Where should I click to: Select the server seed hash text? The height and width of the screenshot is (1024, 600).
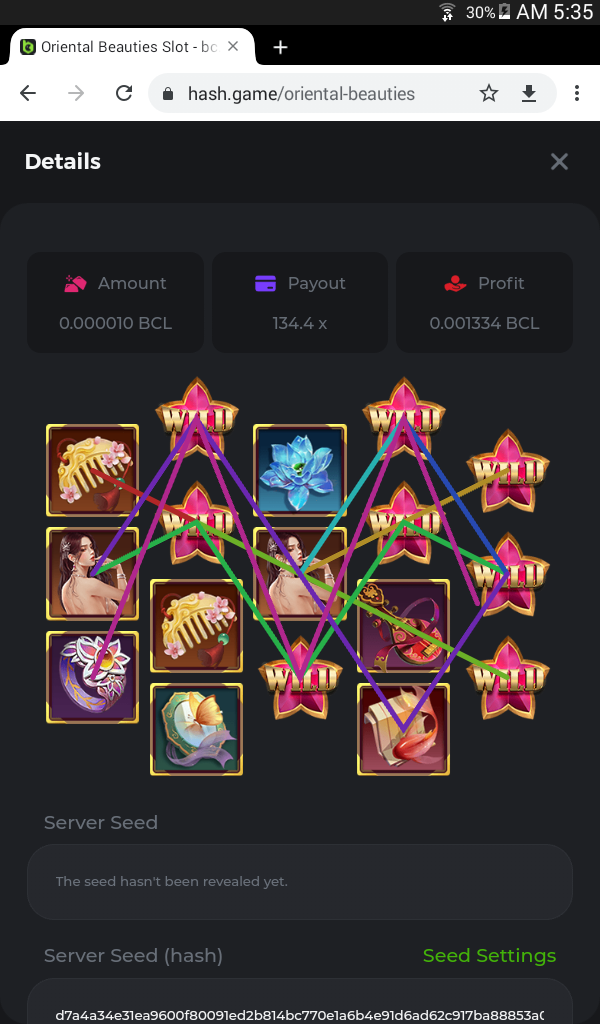coord(300,1015)
